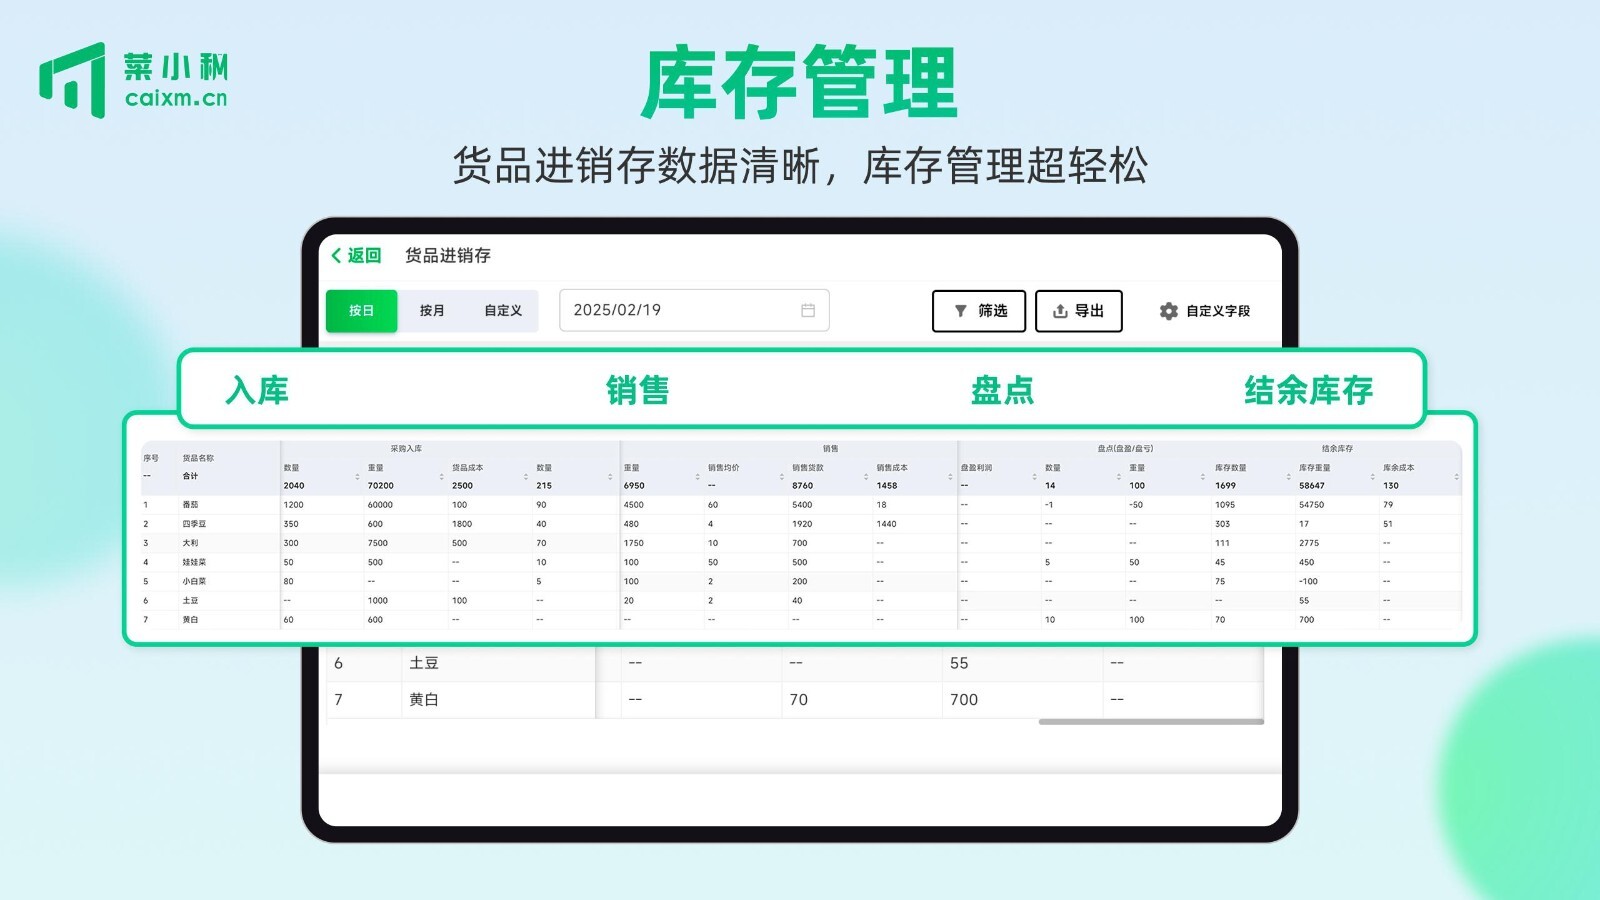Sort by 库存重量 column arrows
Image resolution: width=1600 pixels, height=900 pixels.
point(1372,477)
